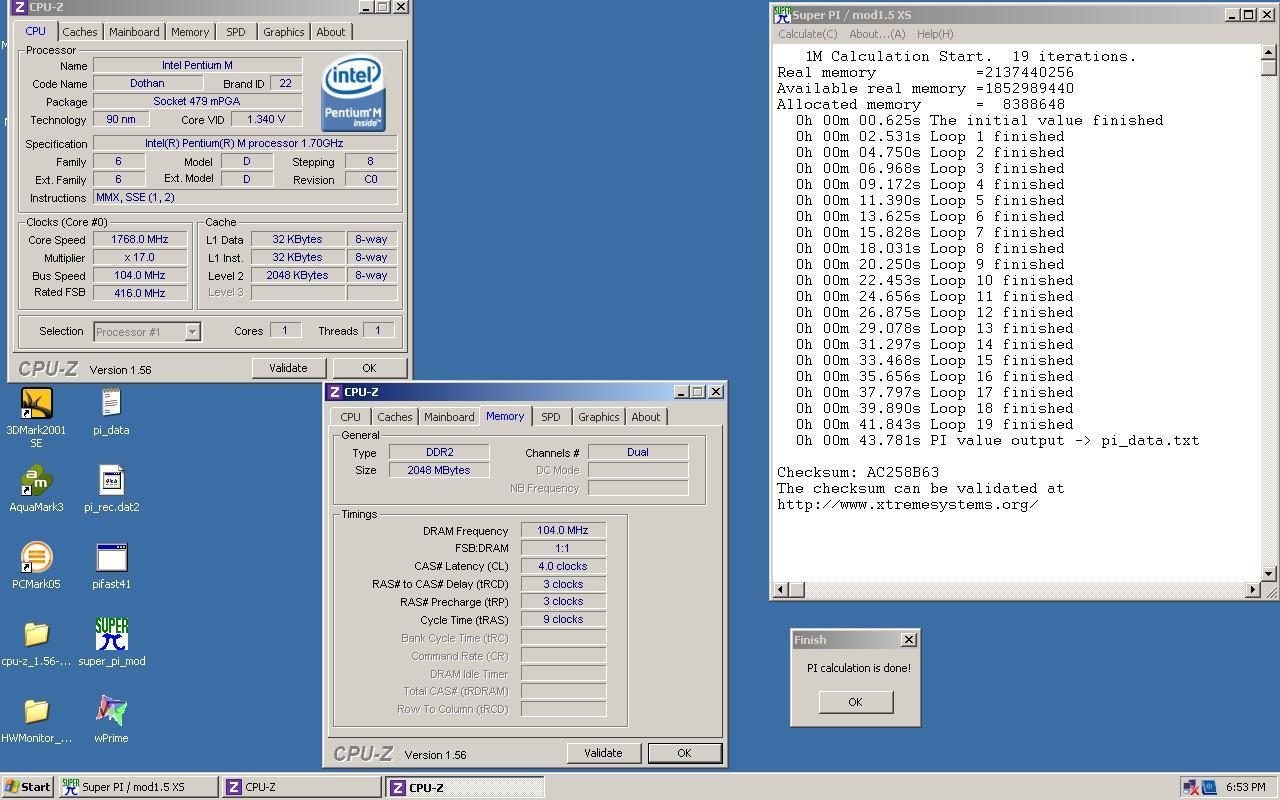Click the Intel Pentium M logo in CPU-Z
The height and width of the screenshot is (800, 1280).
(353, 94)
